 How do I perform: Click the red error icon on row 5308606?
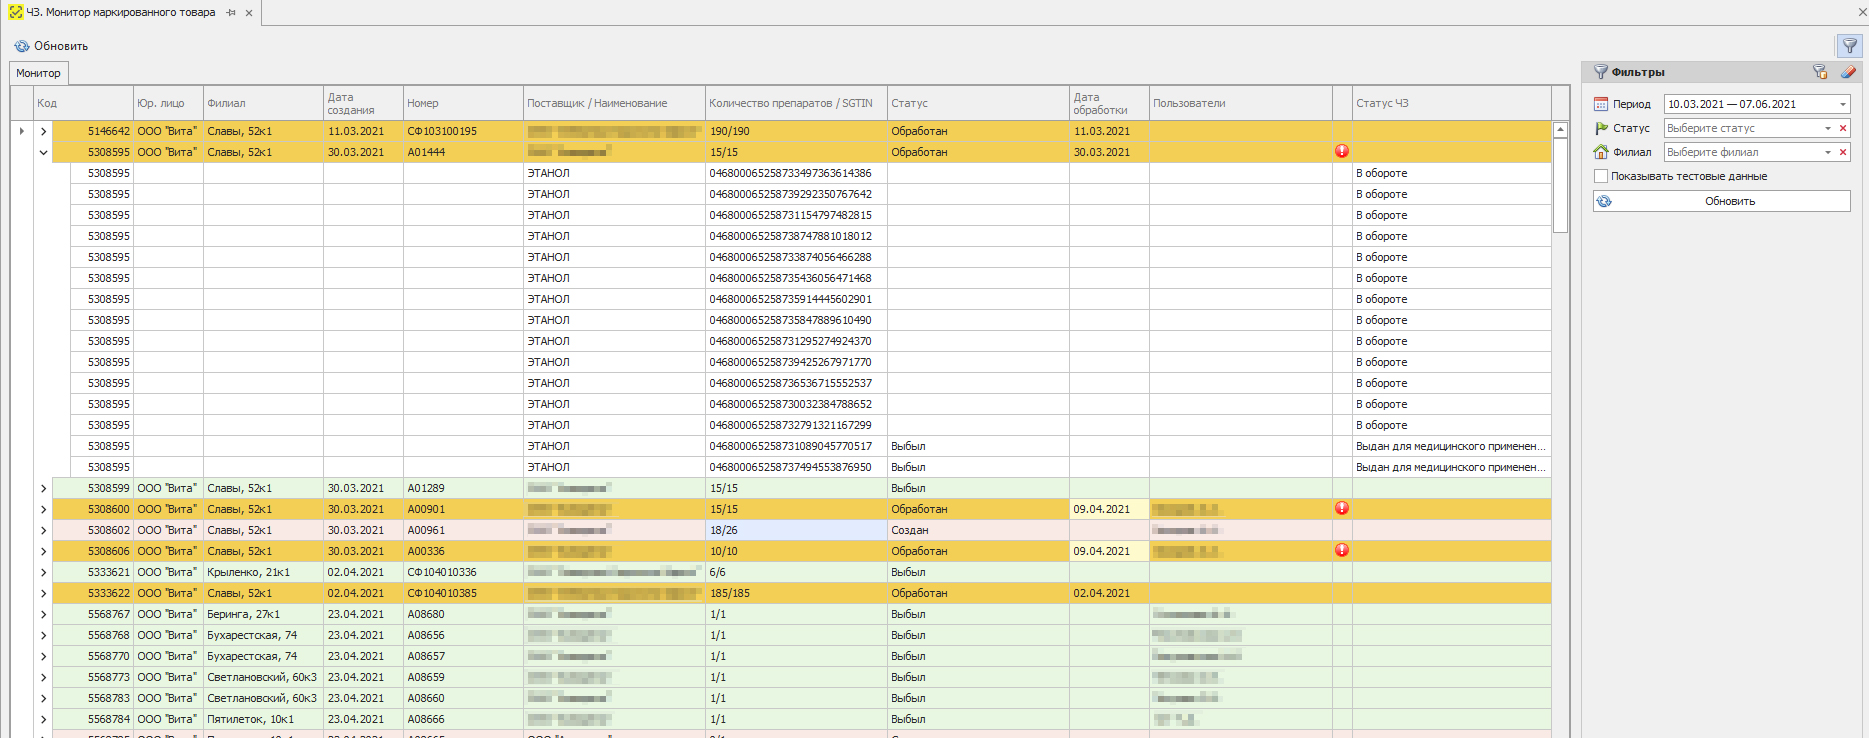(1342, 551)
